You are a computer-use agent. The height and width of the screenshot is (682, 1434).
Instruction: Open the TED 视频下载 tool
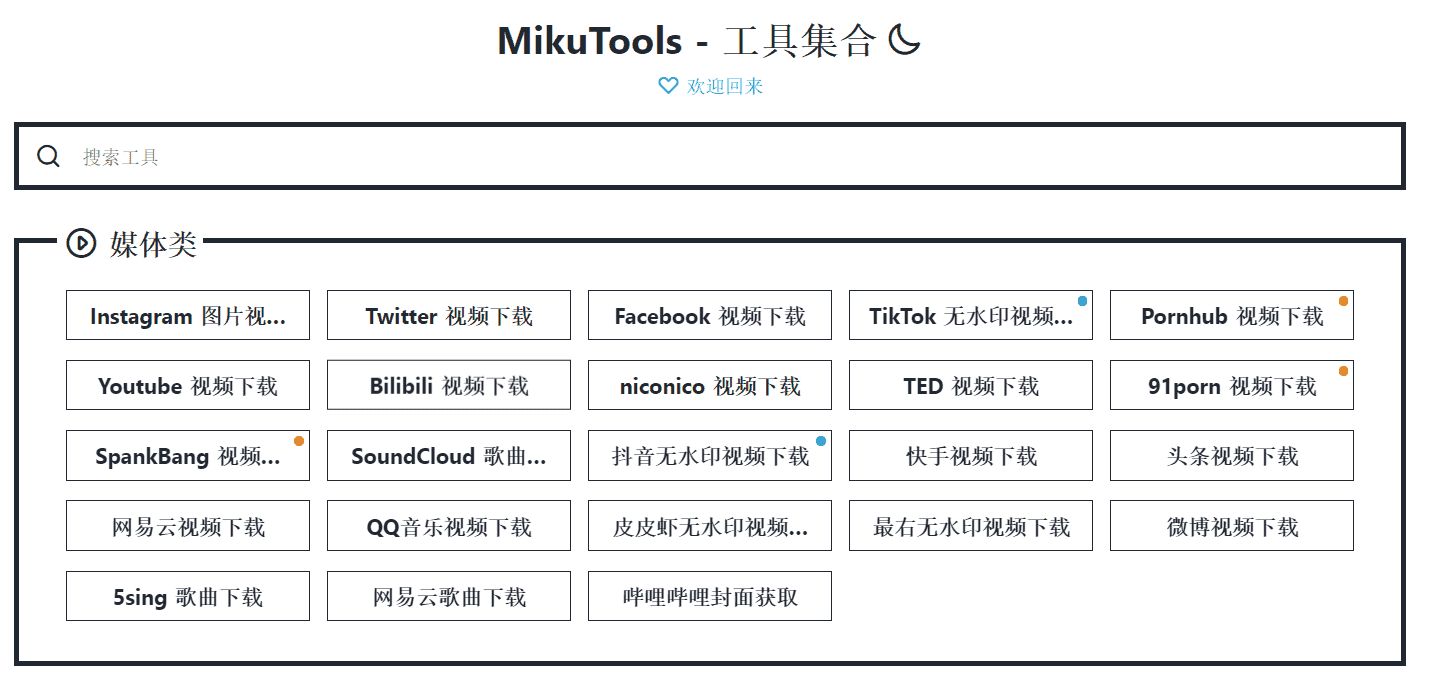(970, 386)
